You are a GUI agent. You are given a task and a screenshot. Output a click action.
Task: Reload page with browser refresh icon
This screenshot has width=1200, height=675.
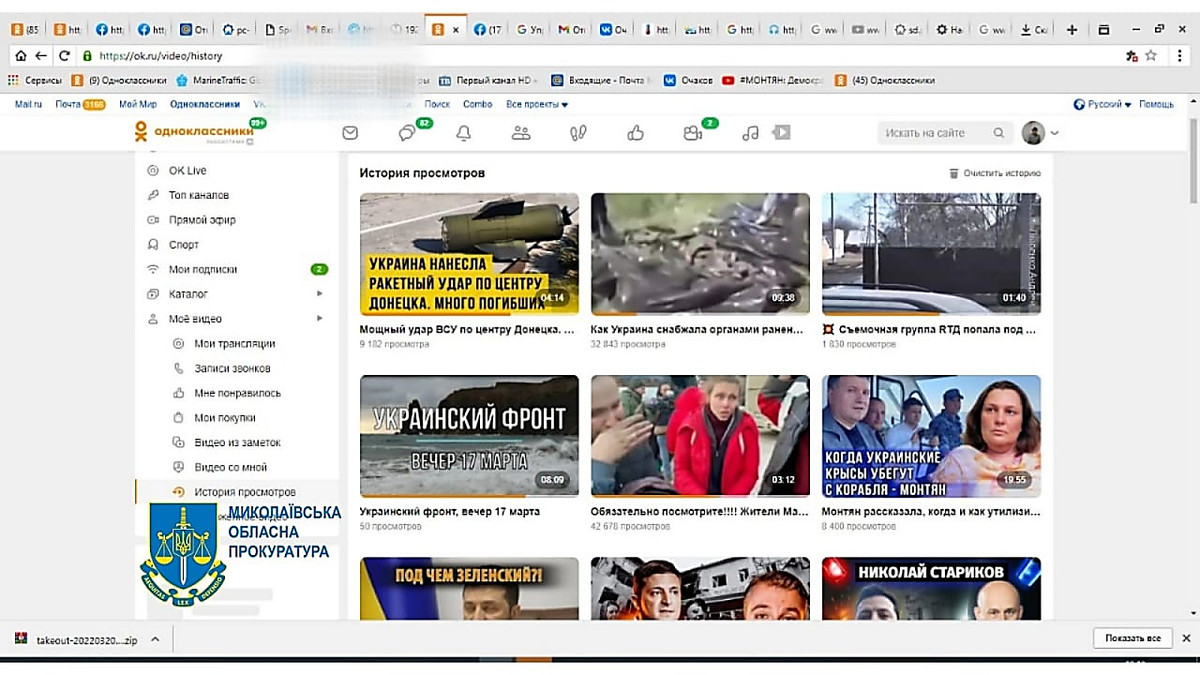[65, 56]
